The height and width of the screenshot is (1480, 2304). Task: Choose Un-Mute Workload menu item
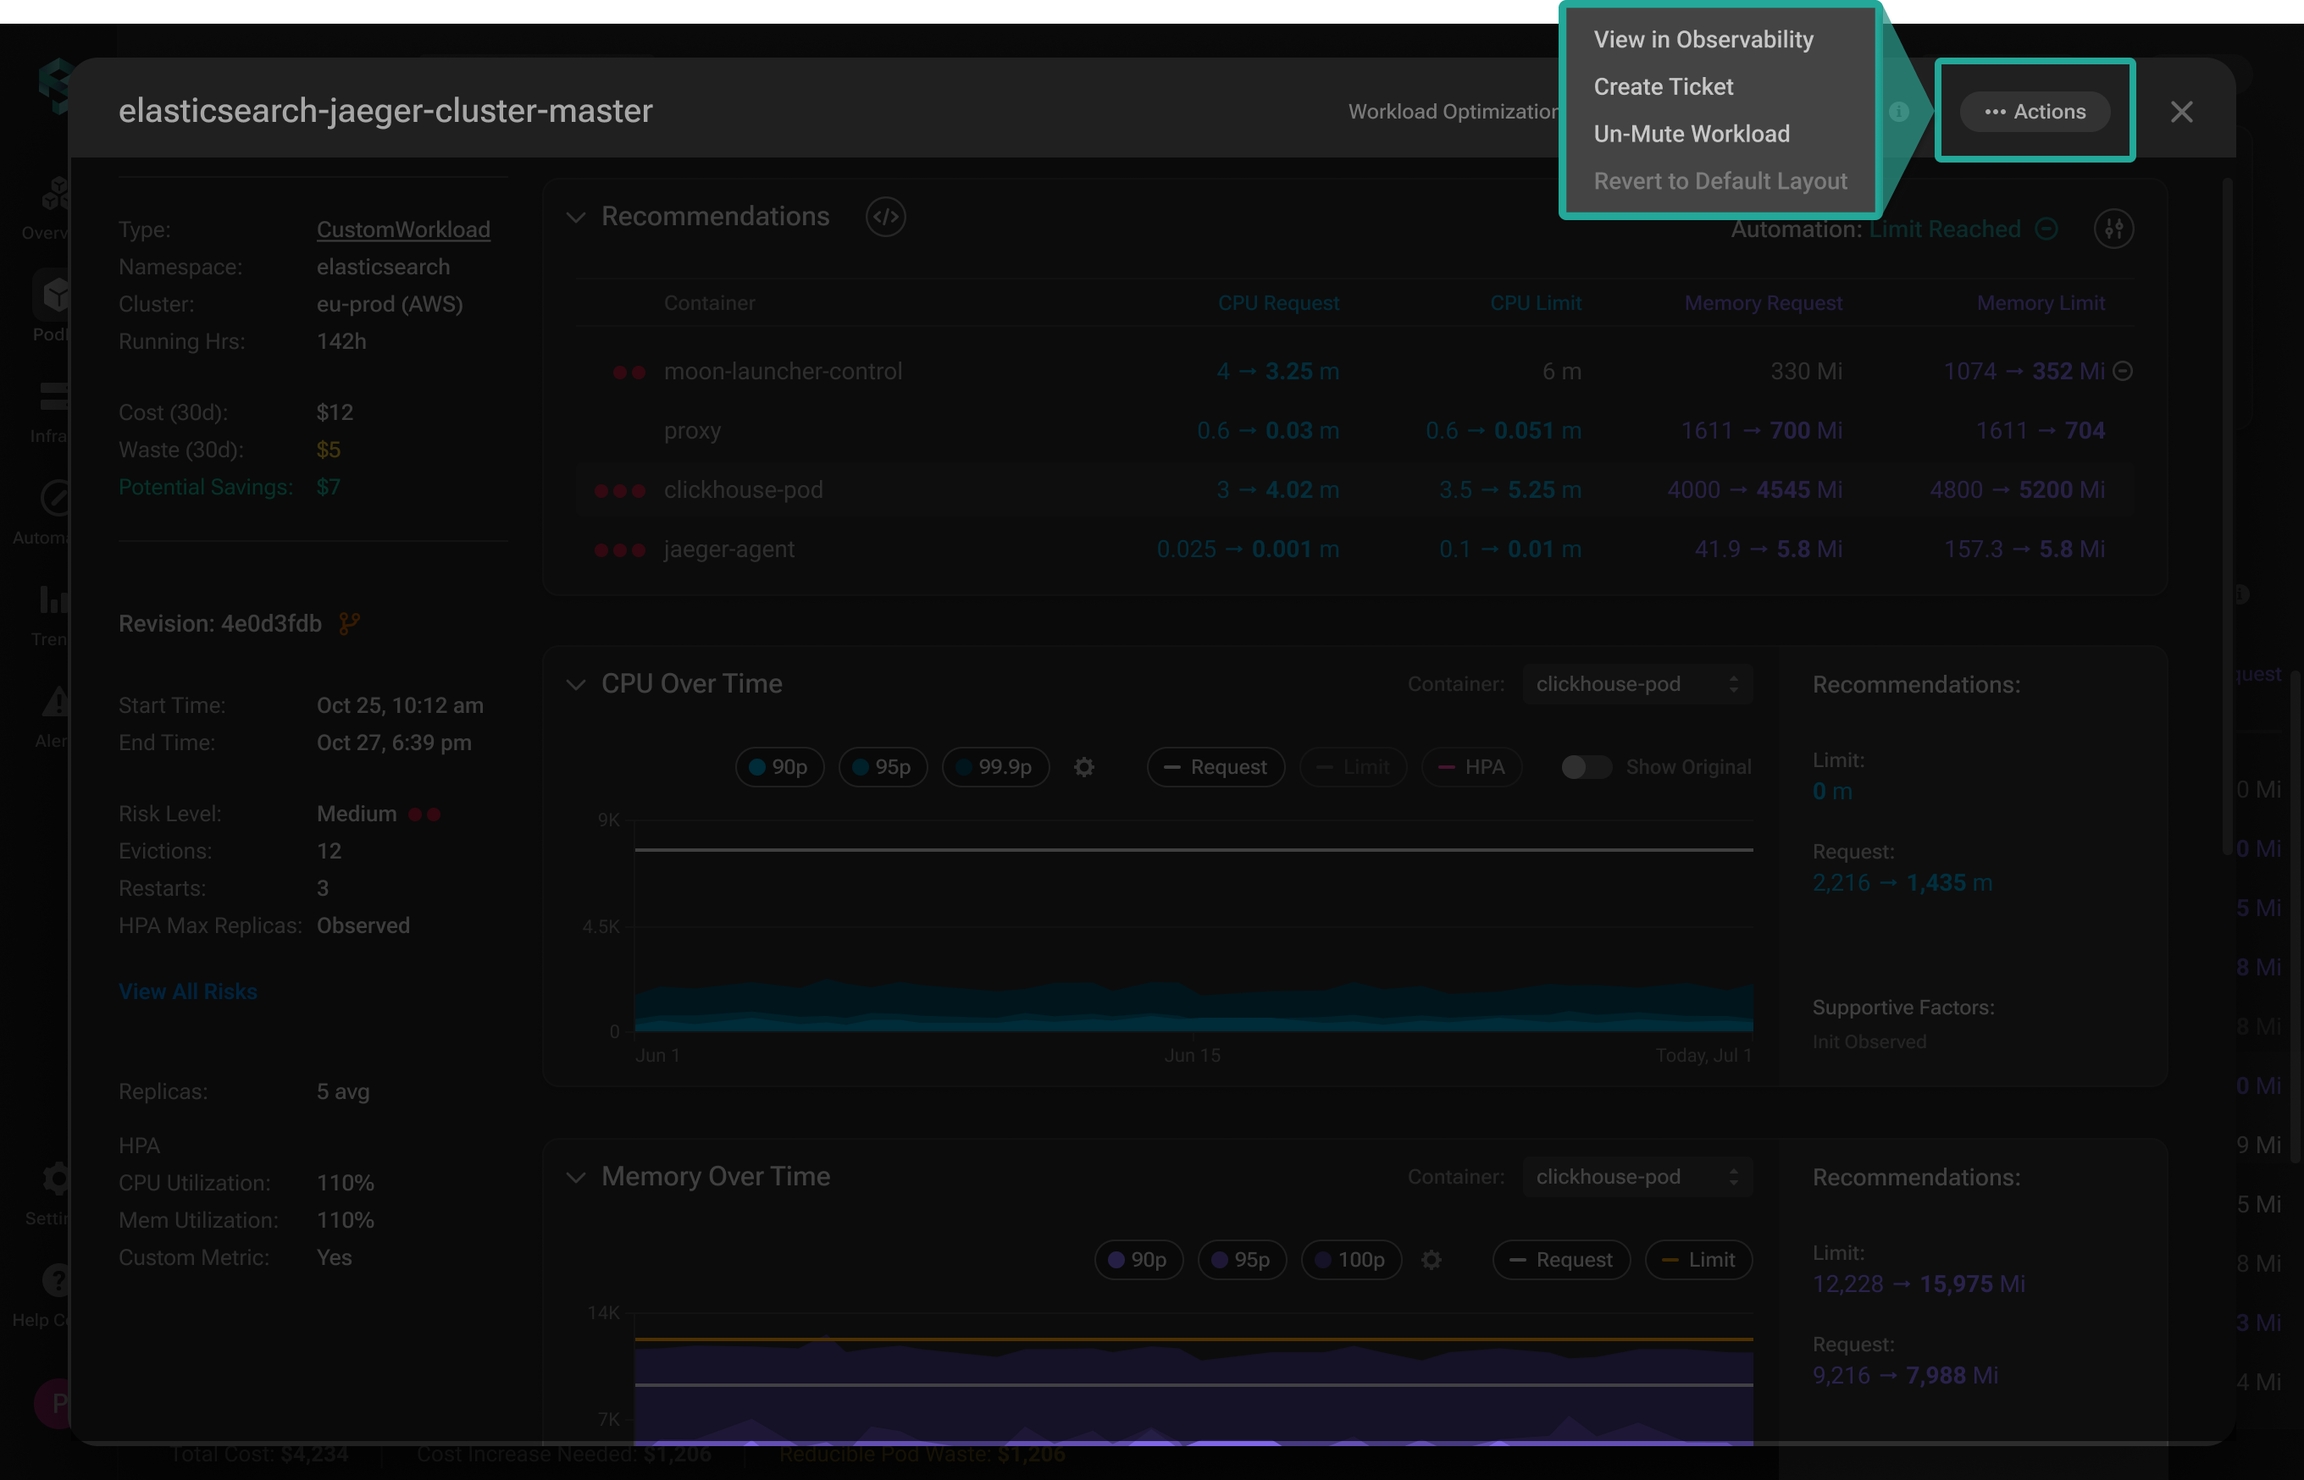(x=1691, y=134)
